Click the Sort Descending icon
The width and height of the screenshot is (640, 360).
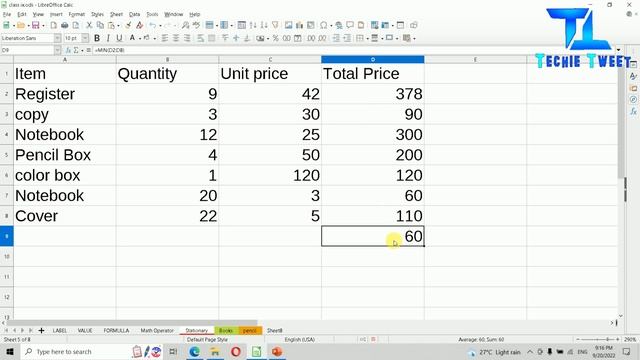(264, 25)
